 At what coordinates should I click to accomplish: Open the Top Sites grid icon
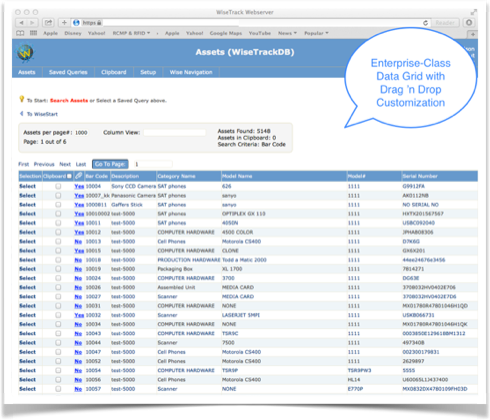(x=33, y=33)
